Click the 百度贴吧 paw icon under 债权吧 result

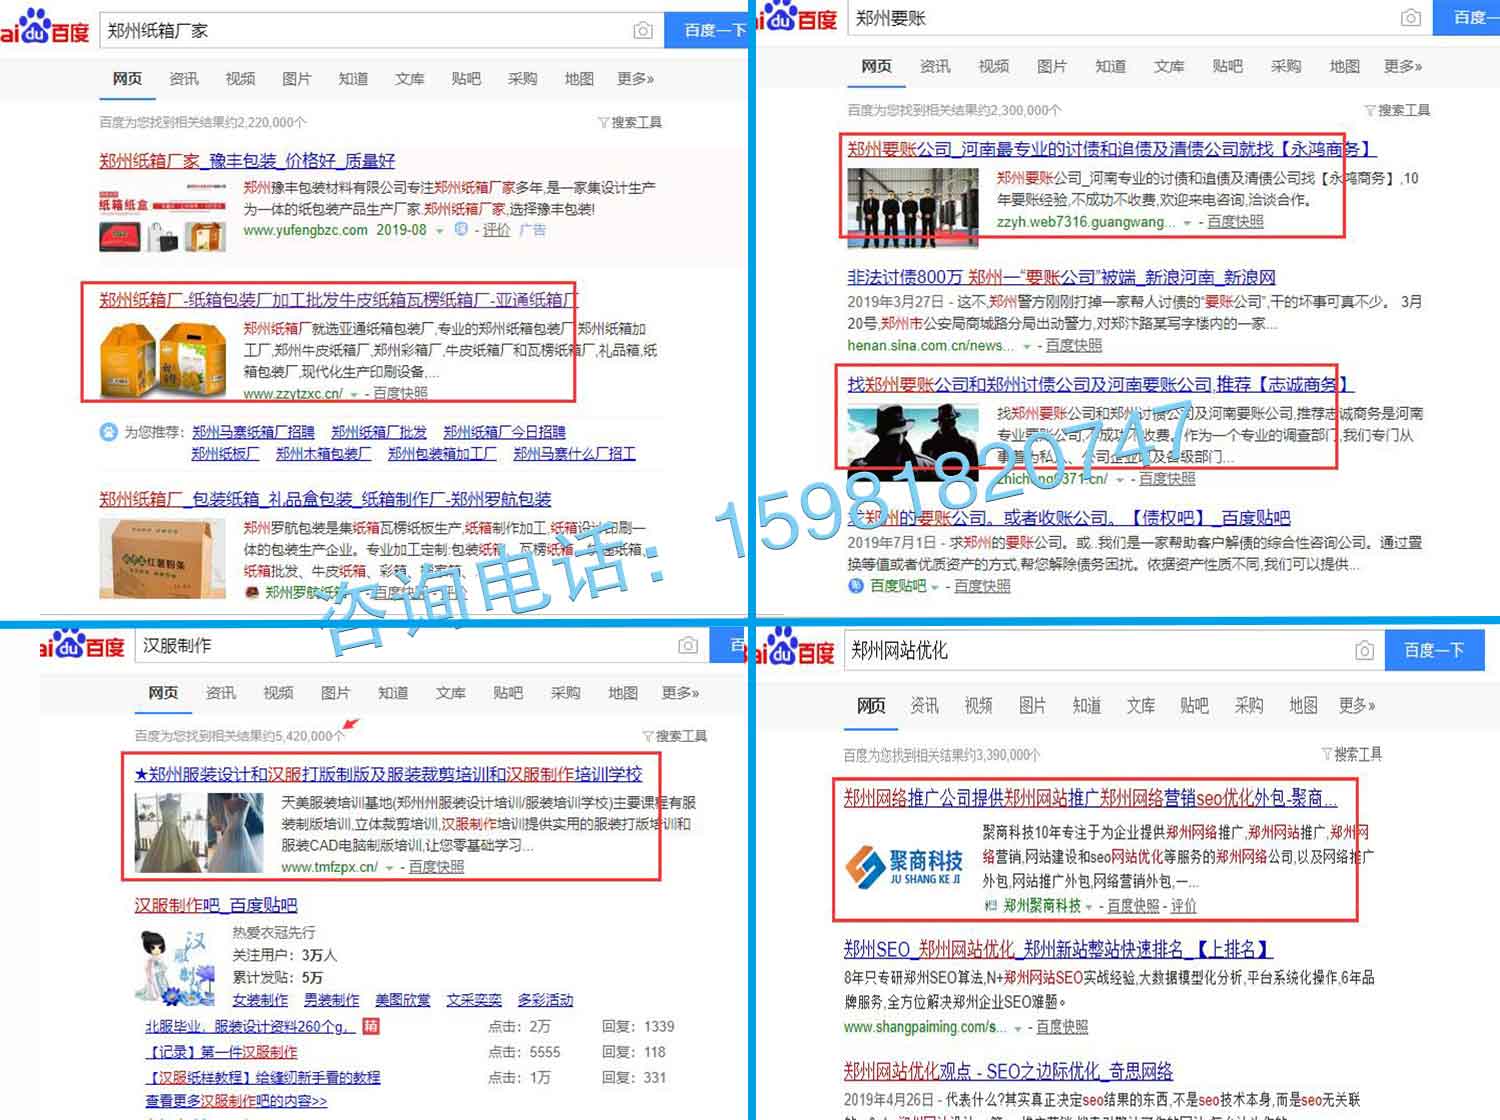tap(856, 586)
